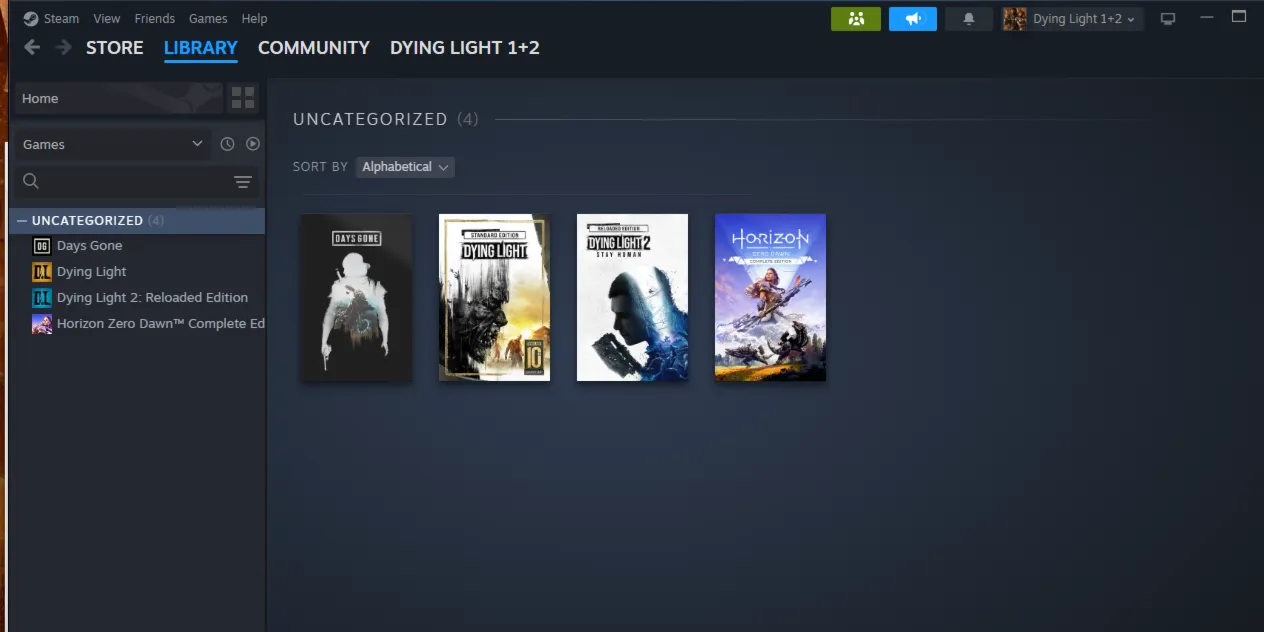1264x632 pixels.
Task: Click the Dying Light 2 sidebar icon
Action: 42,298
